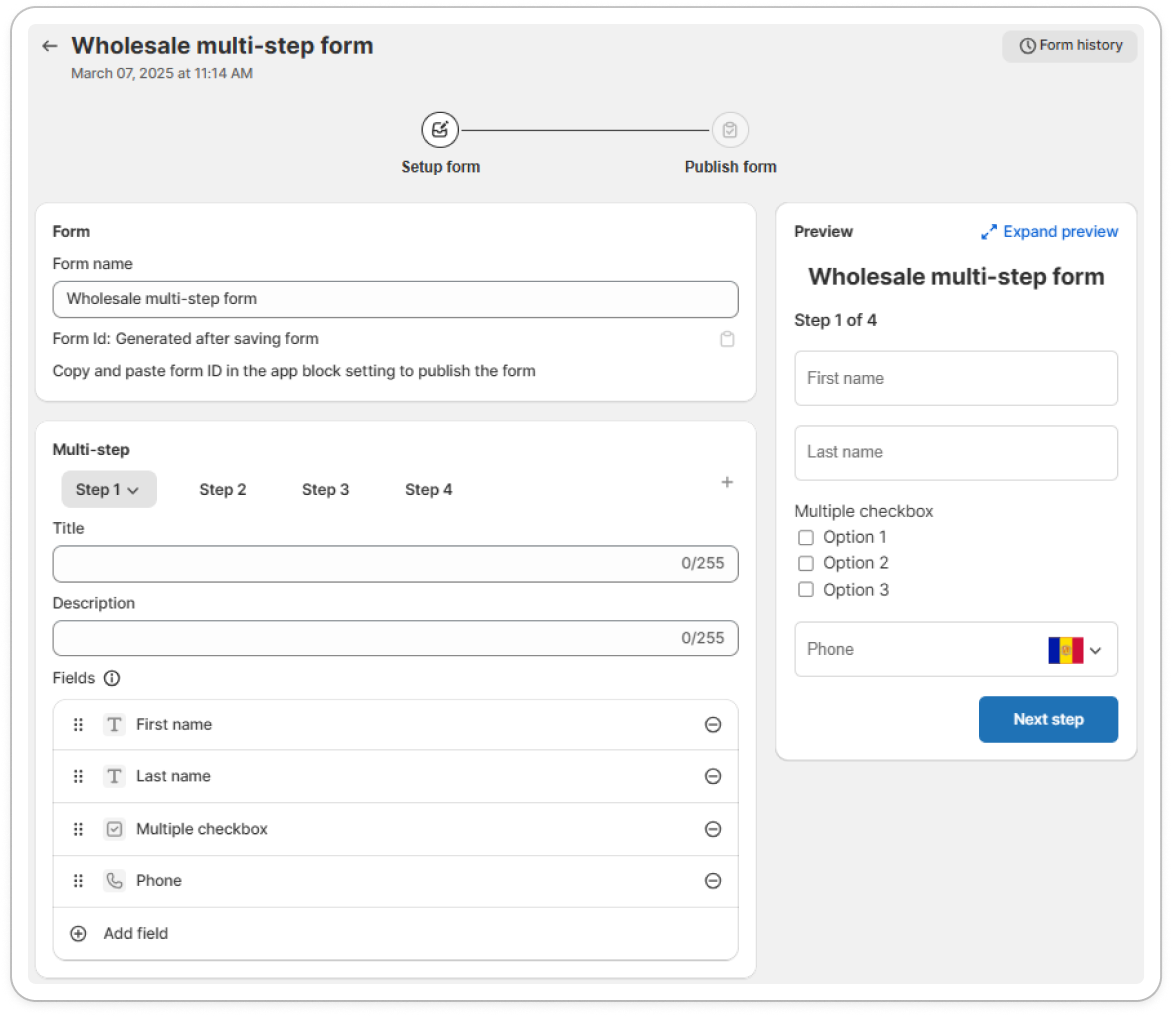The image size is (1173, 1016).
Task: Open the First name field row
Action: [x=395, y=725]
